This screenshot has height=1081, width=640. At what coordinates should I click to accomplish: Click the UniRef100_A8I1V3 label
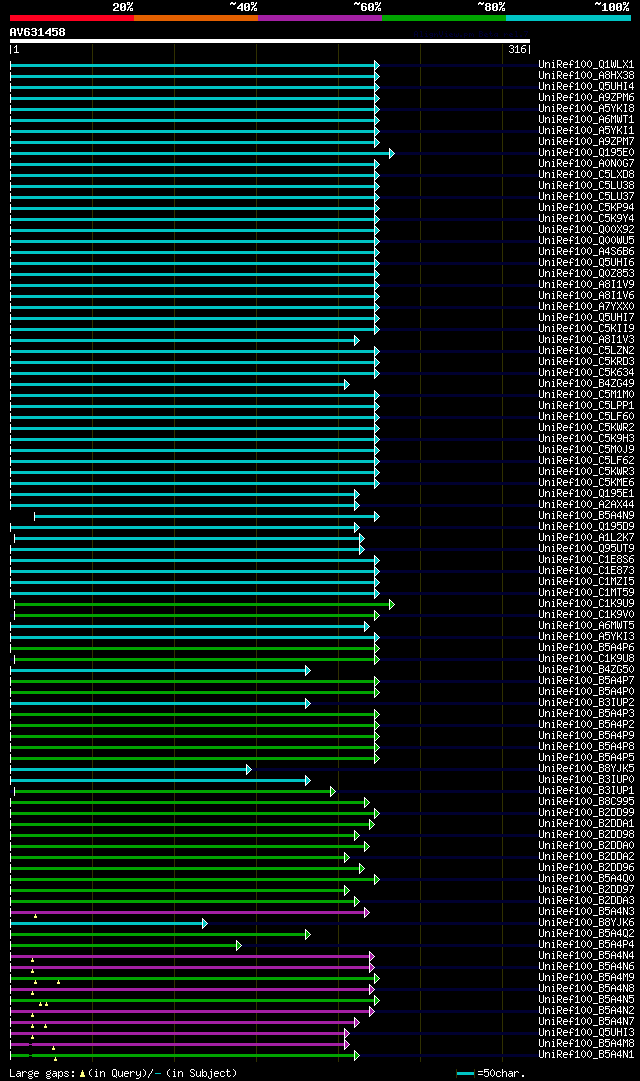tap(586, 340)
